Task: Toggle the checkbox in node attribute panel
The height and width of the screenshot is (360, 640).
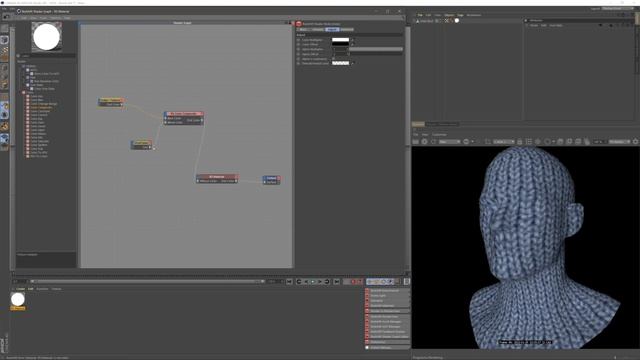Action: [x=333, y=59]
